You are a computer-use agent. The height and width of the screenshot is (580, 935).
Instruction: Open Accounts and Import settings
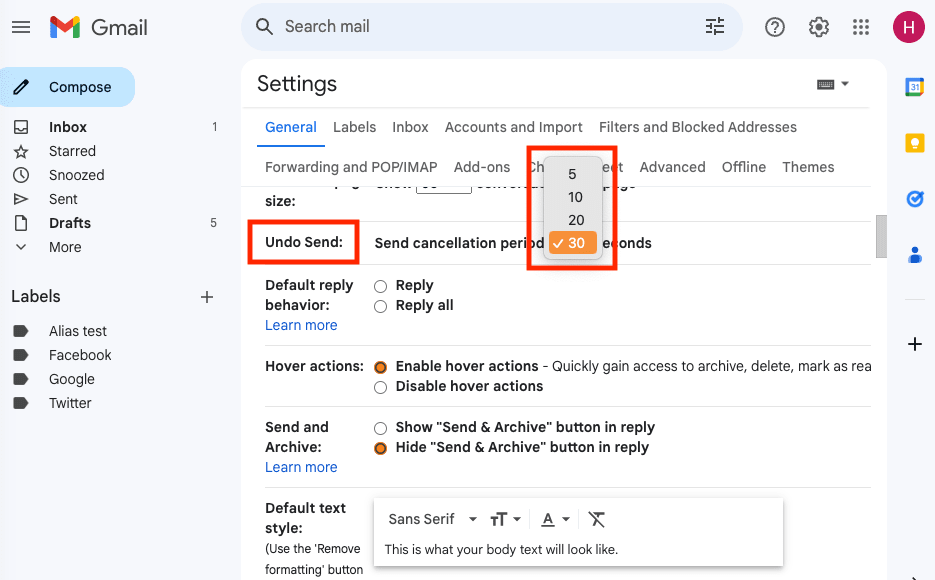tap(513, 127)
